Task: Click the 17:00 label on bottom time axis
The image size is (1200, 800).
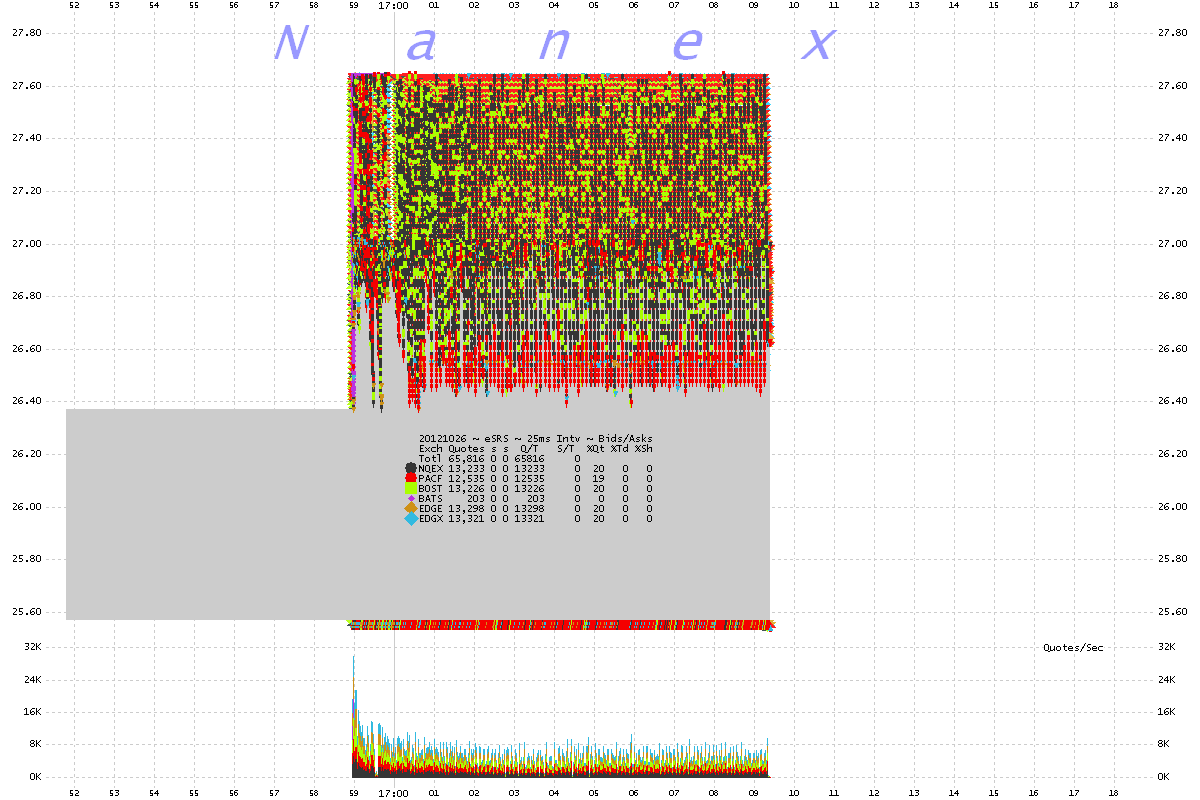Action: tap(393, 793)
